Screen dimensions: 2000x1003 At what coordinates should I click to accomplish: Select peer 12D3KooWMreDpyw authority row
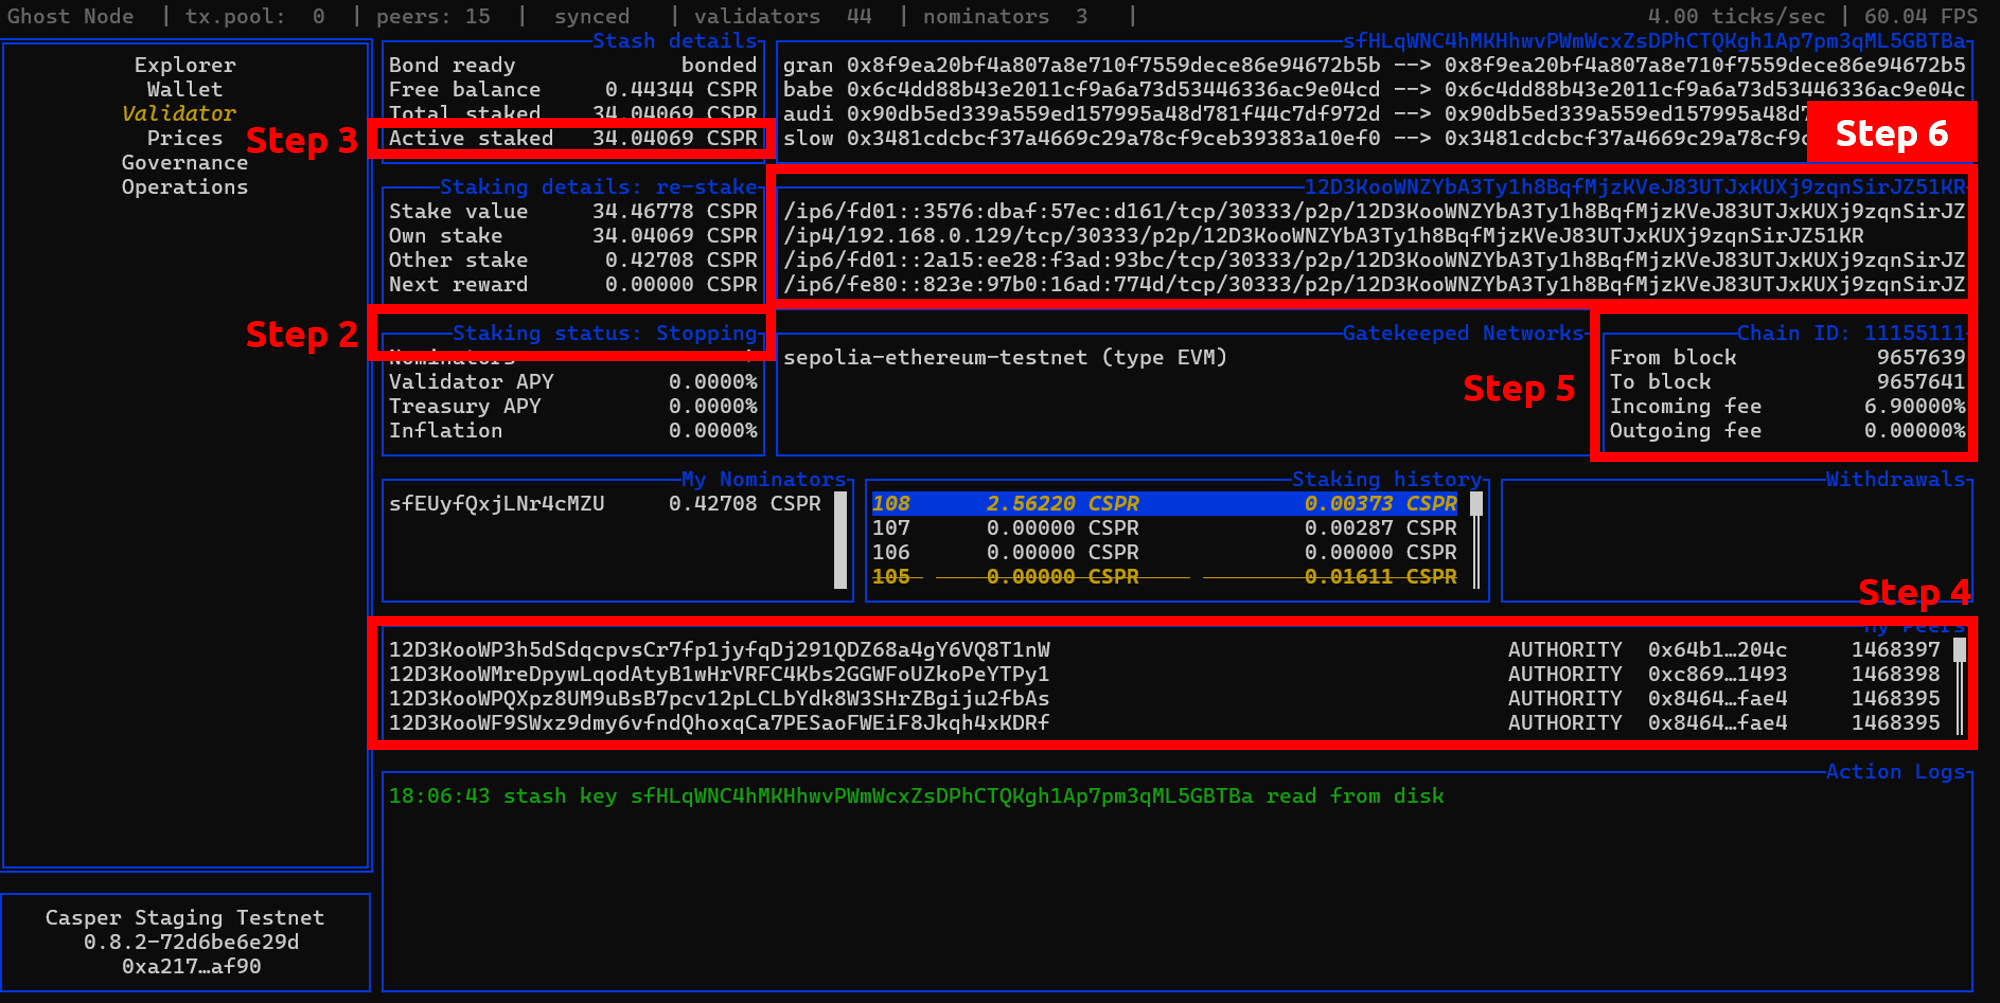tap(720, 674)
